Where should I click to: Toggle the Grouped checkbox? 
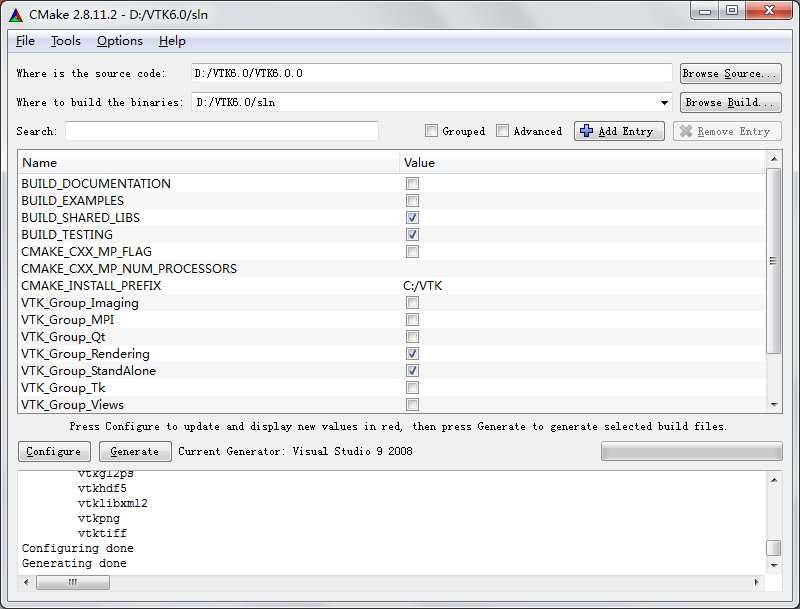pyautogui.click(x=431, y=131)
